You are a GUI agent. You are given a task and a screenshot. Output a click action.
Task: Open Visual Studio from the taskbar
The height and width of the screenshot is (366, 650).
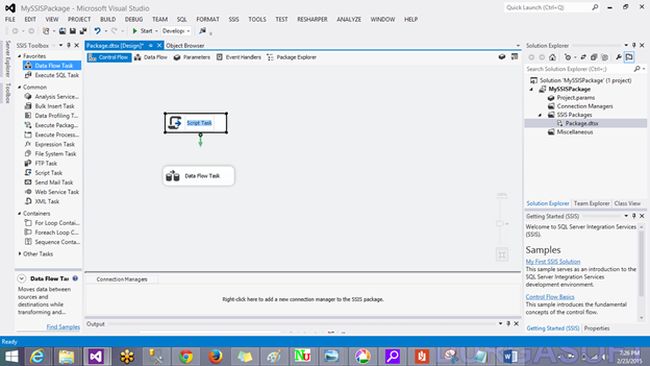pyautogui.click(x=96, y=356)
